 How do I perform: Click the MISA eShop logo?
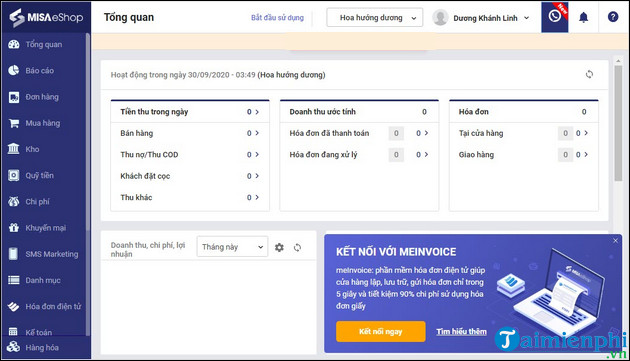[x=46, y=17]
